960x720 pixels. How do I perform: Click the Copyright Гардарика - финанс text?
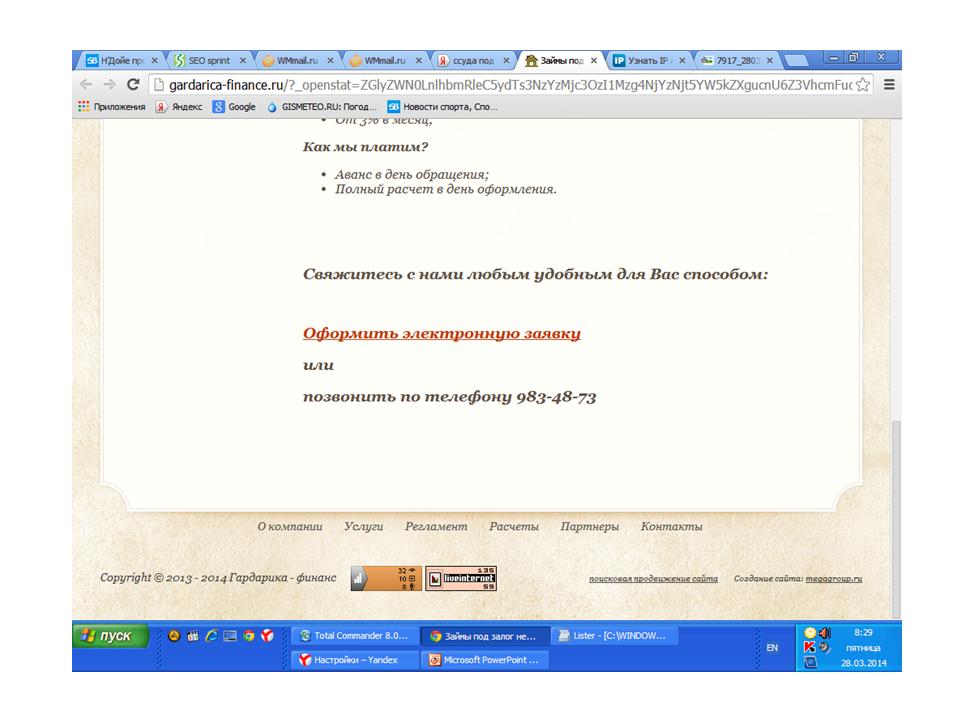(218, 577)
